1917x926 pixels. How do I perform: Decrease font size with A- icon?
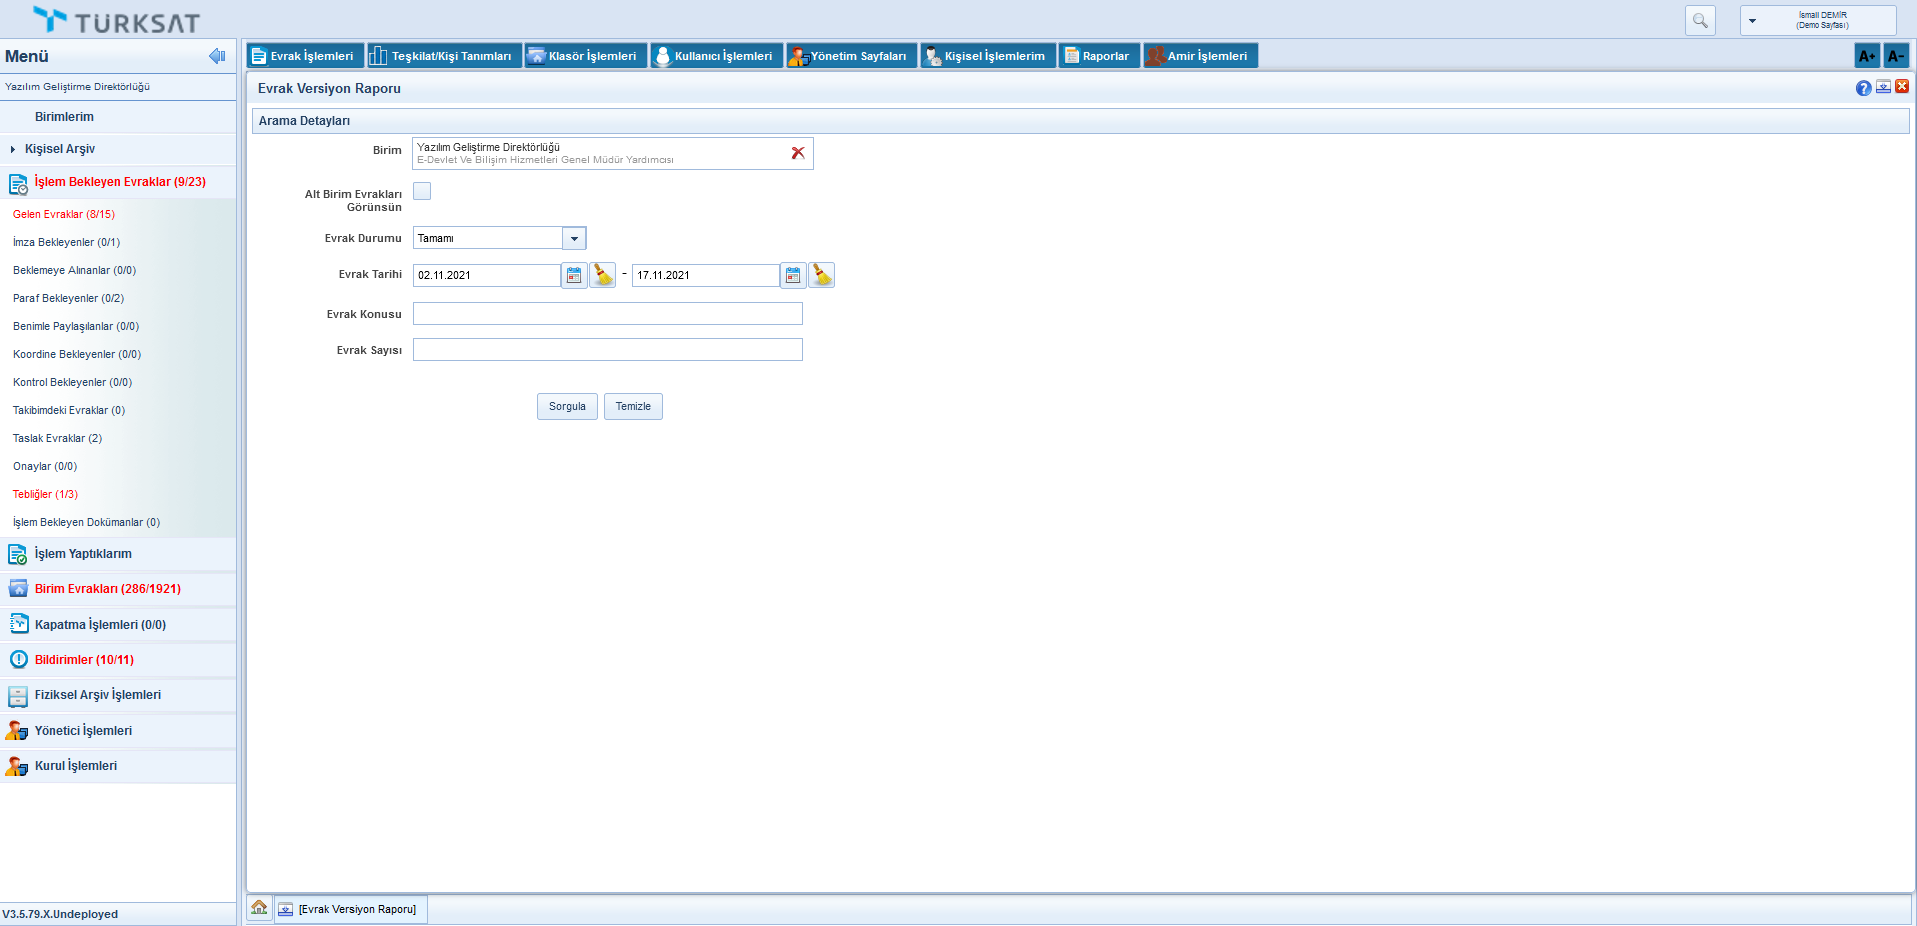click(1896, 56)
